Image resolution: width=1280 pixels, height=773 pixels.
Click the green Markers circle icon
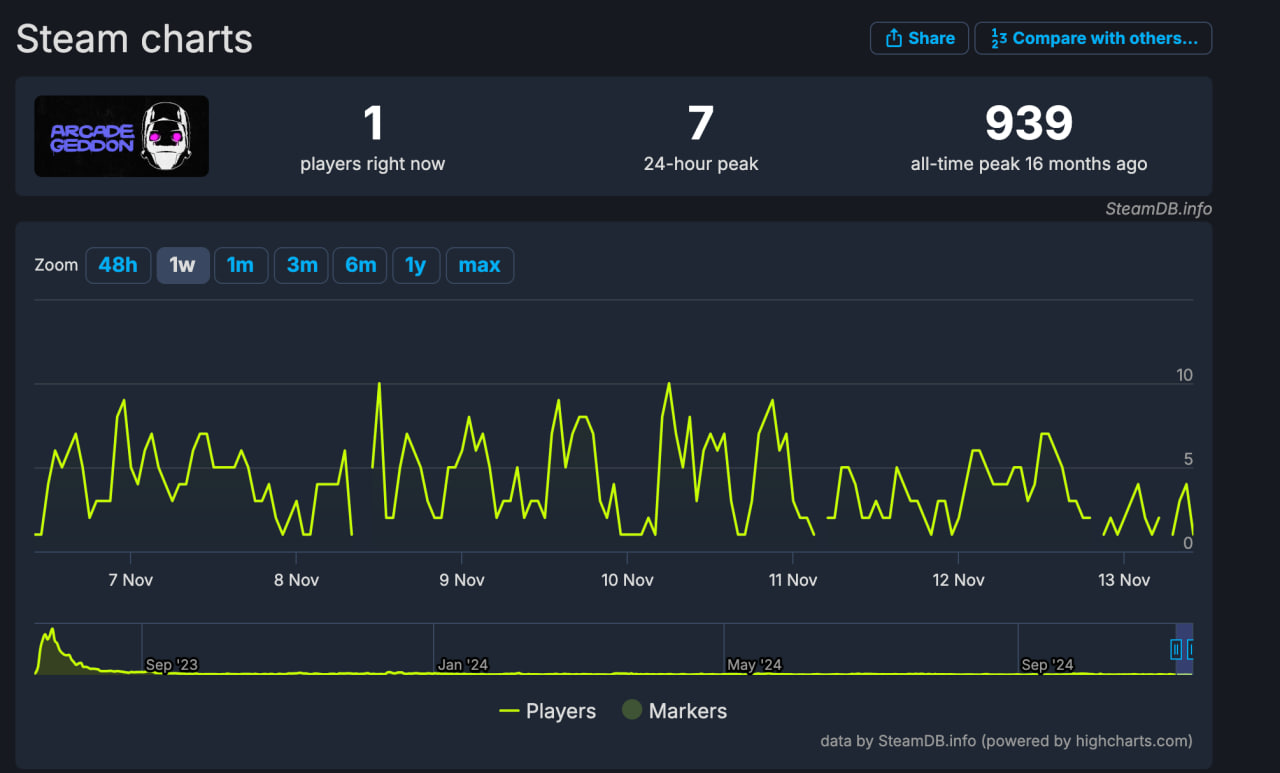click(631, 710)
